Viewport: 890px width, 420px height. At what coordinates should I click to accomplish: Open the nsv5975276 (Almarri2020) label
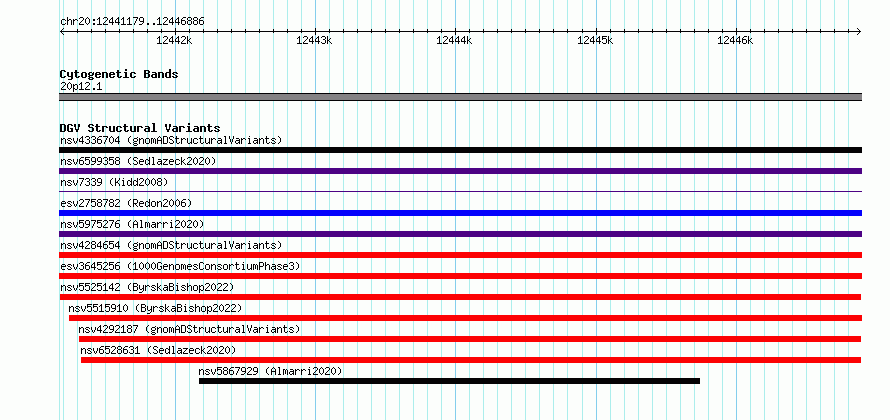tap(132, 224)
